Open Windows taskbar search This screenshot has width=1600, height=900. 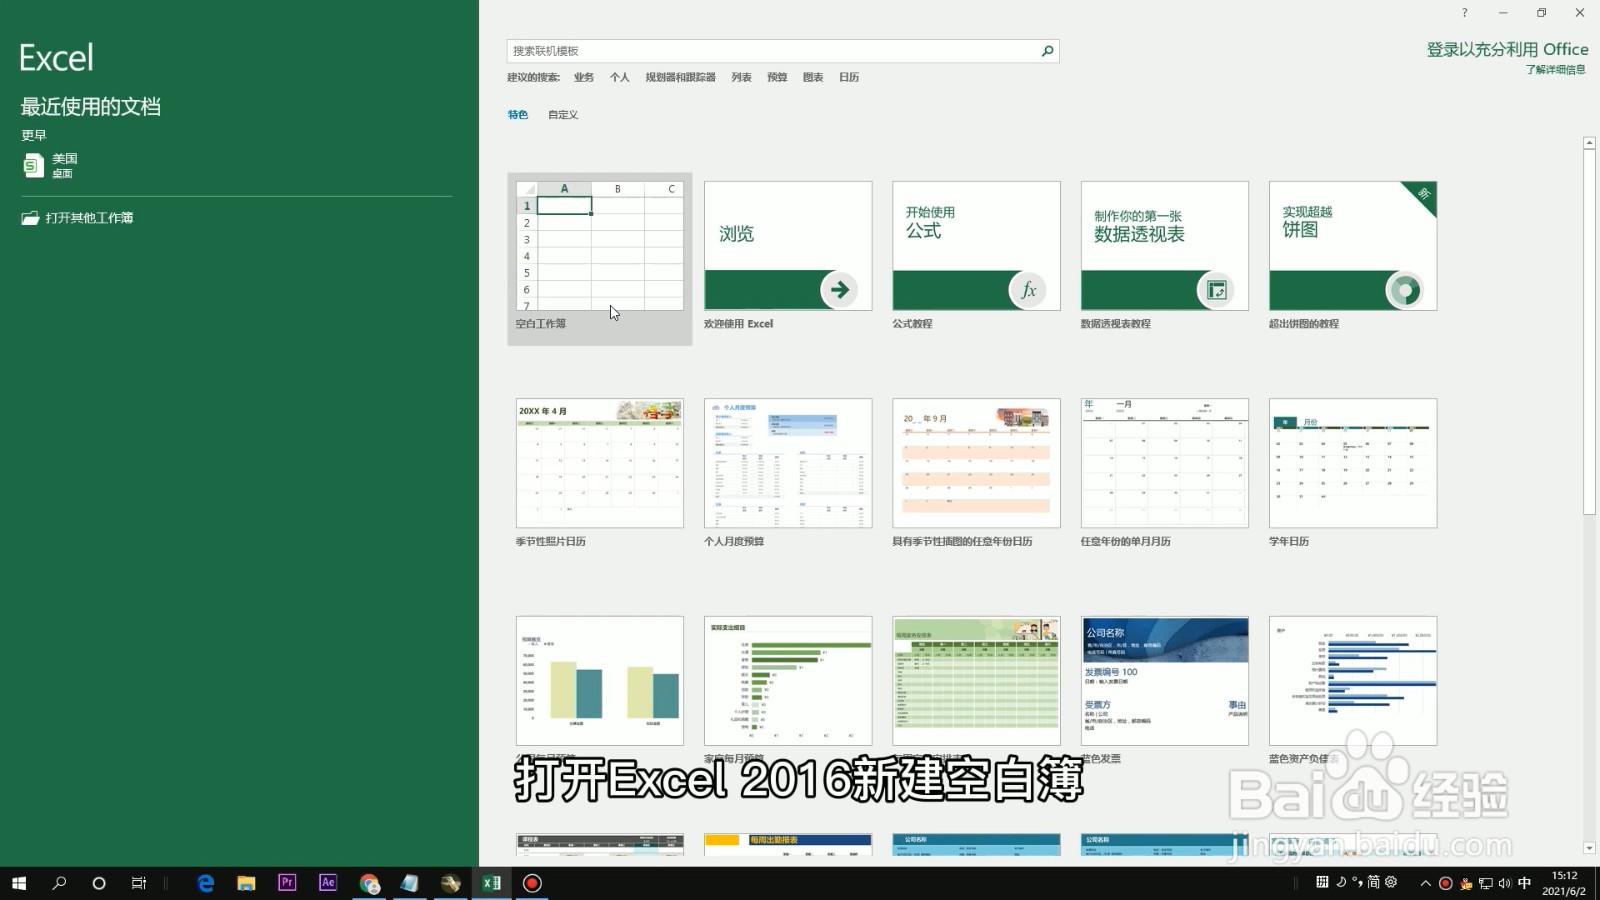59,883
